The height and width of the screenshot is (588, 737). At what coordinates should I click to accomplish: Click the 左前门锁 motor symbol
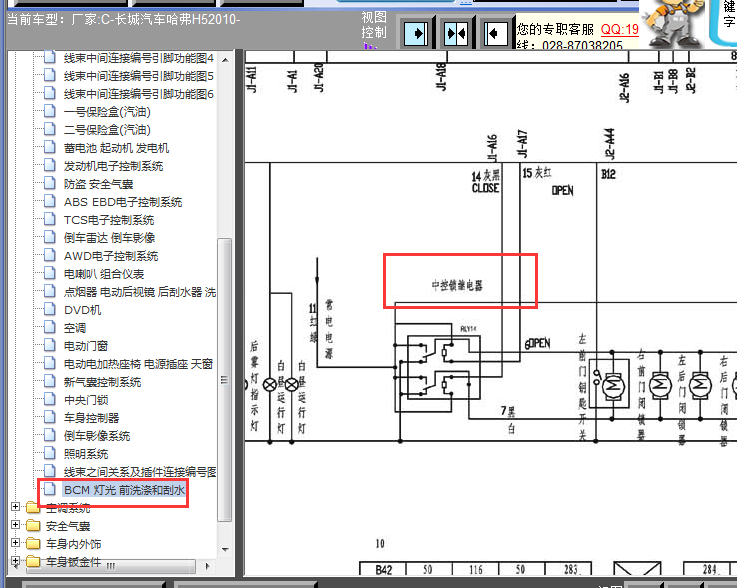click(613, 386)
